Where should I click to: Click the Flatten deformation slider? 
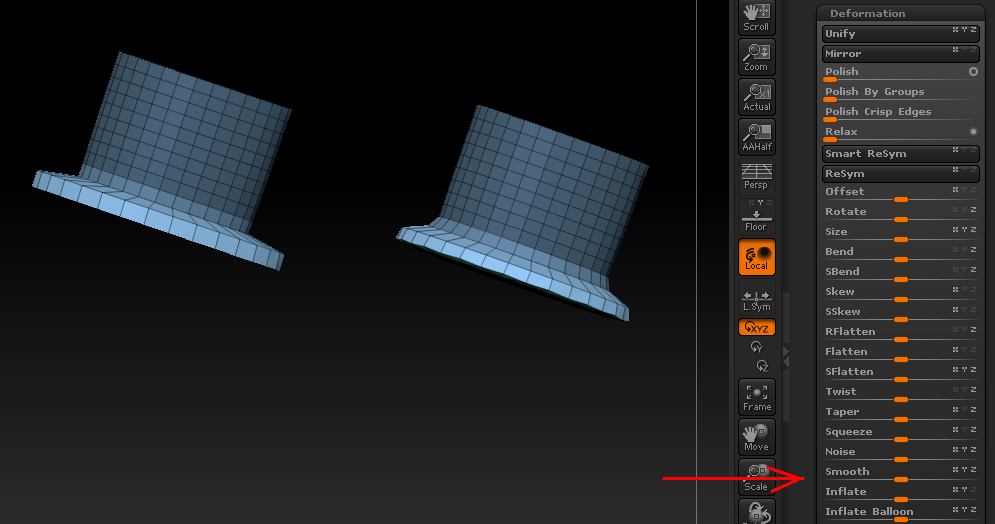click(900, 353)
